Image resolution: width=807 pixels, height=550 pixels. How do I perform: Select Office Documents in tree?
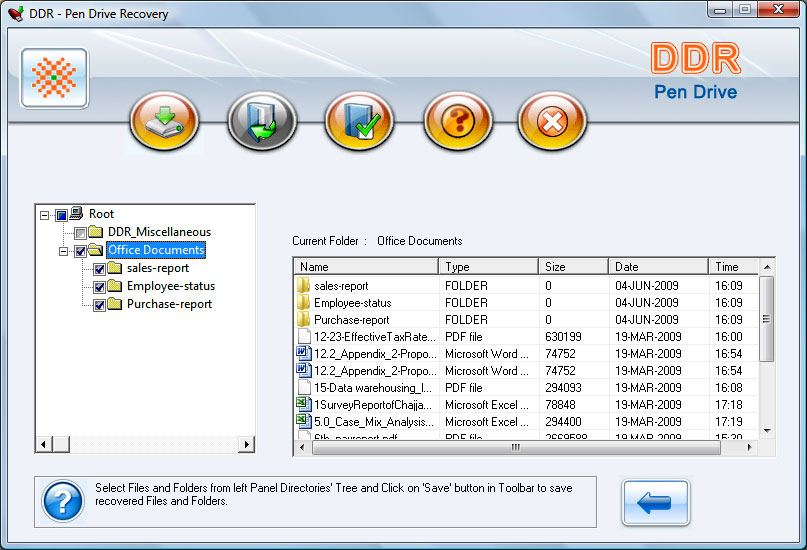coord(156,250)
